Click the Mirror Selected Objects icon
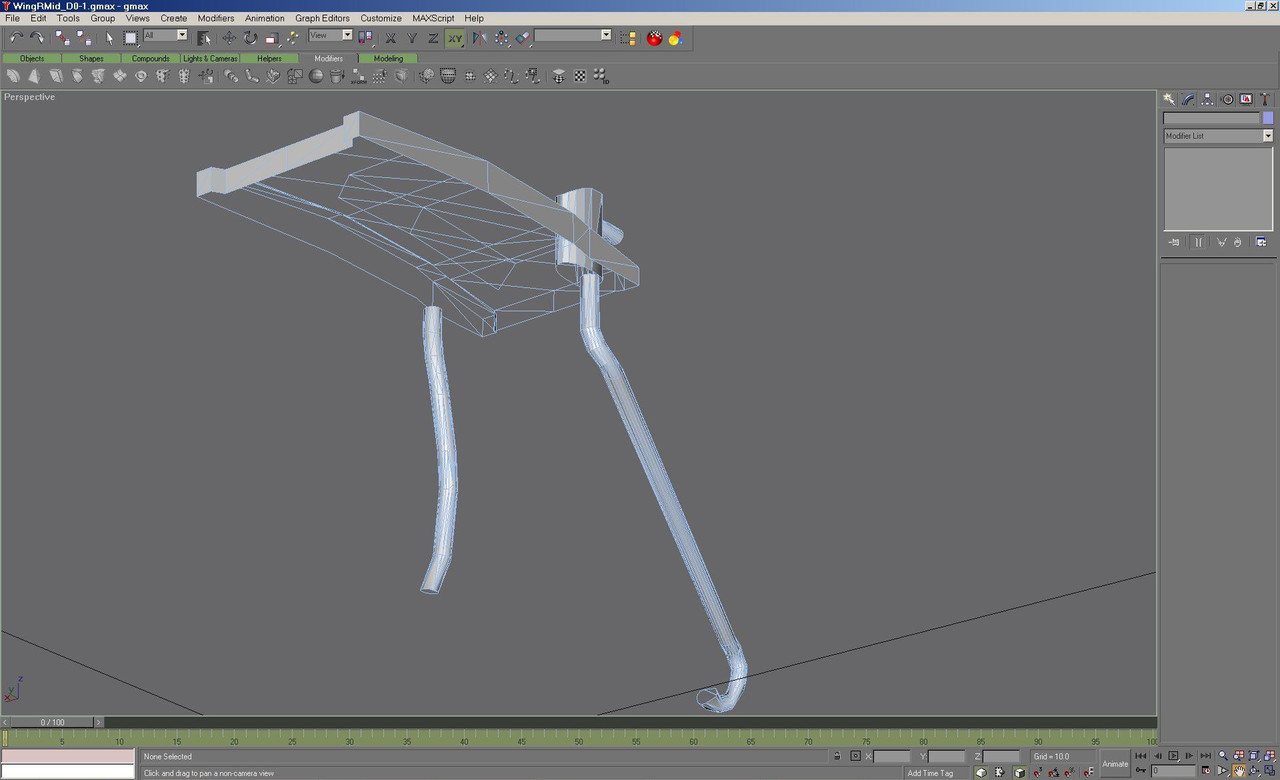 479,38
